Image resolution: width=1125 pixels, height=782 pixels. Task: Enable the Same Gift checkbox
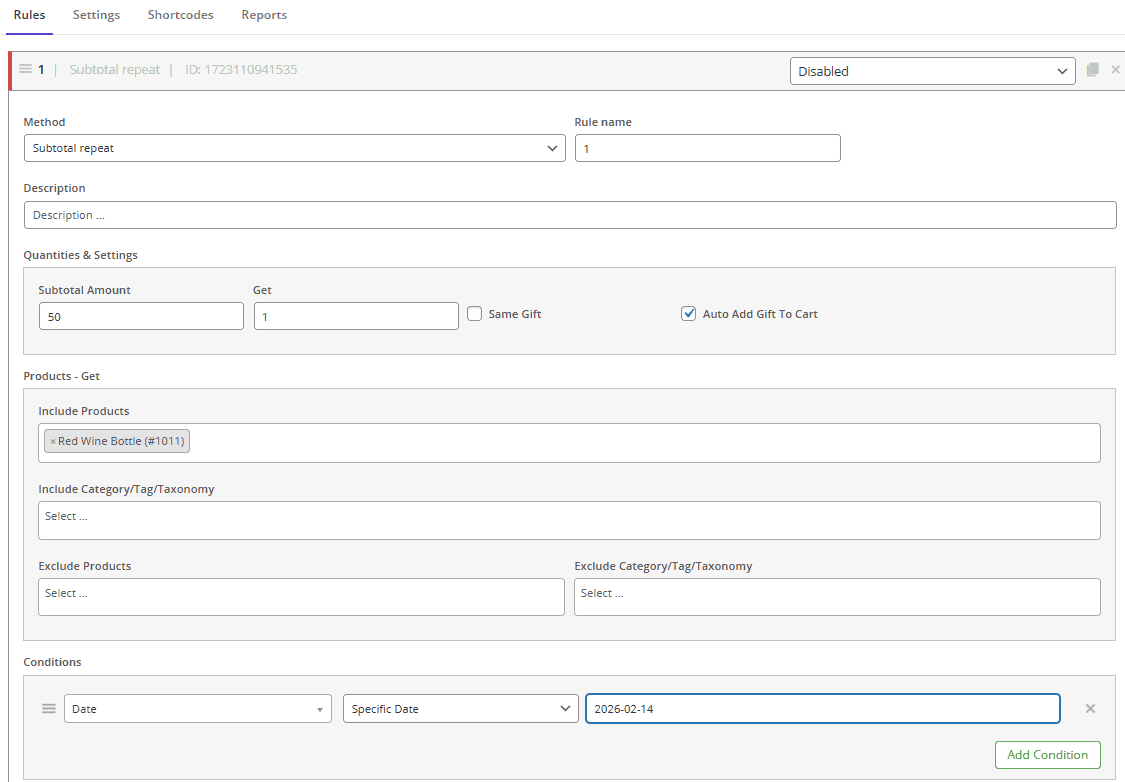475,314
